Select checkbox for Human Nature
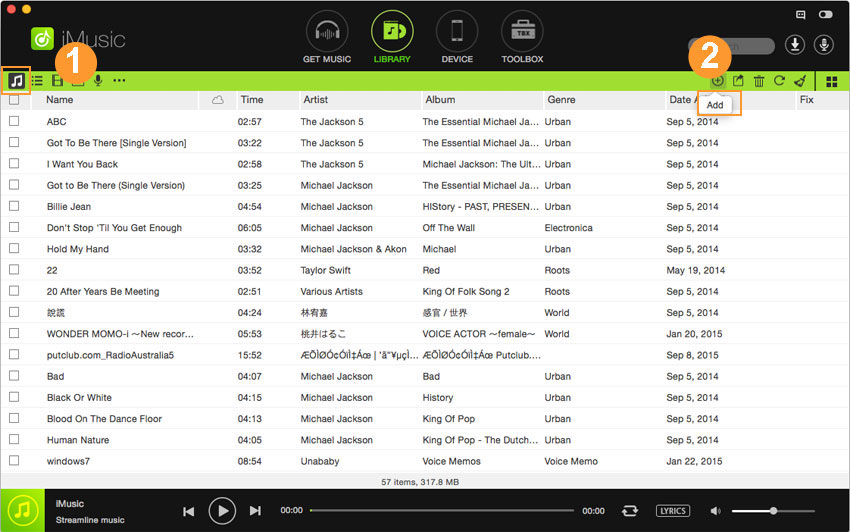This screenshot has width=850, height=532. click(x=14, y=439)
